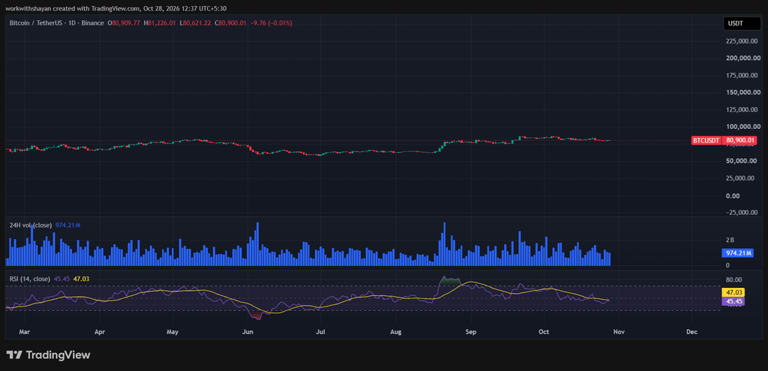Click the BTCUSDT price label tag
This screenshot has height=371, width=768.
coord(707,141)
